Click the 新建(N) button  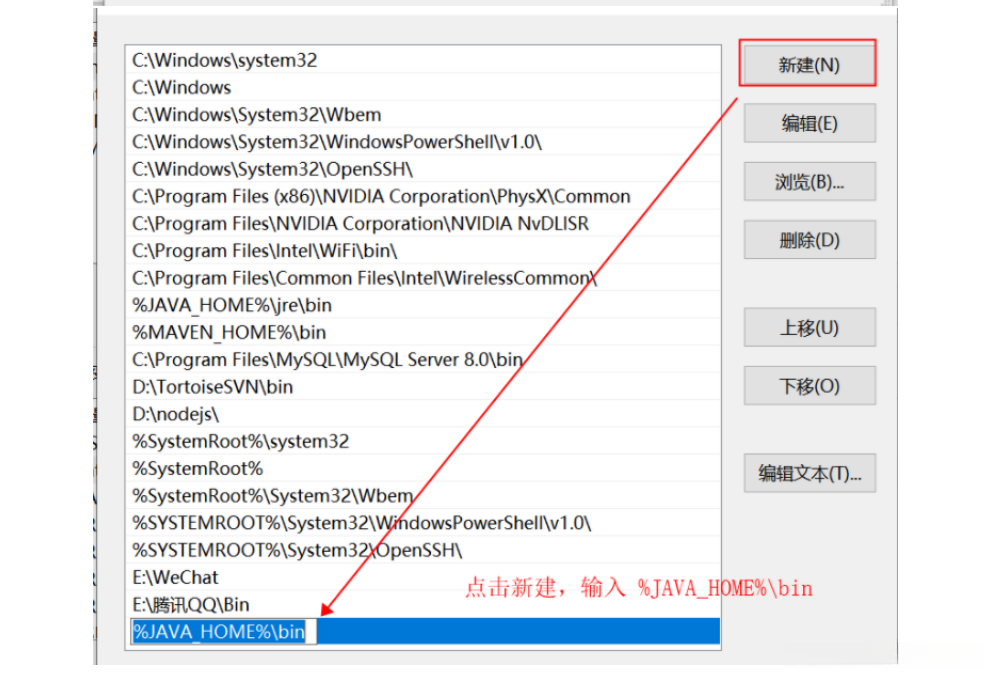click(x=809, y=64)
